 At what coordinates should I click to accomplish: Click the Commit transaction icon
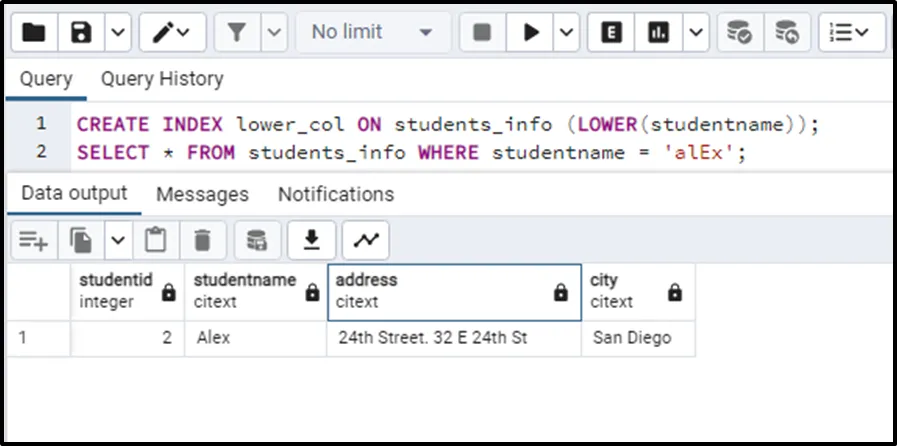click(740, 33)
